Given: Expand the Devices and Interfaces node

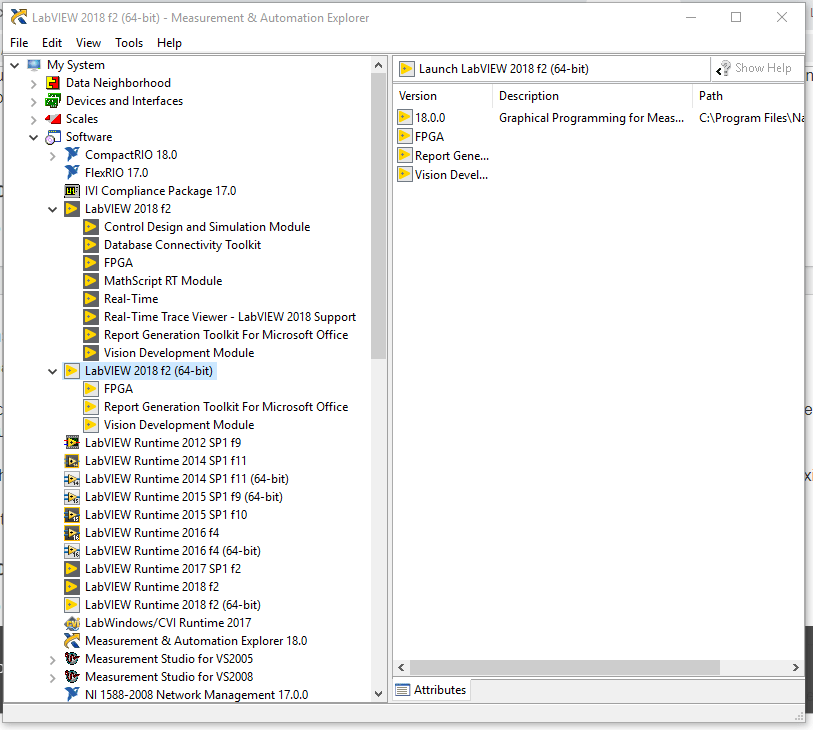Looking at the screenshot, I should pyautogui.click(x=34, y=101).
